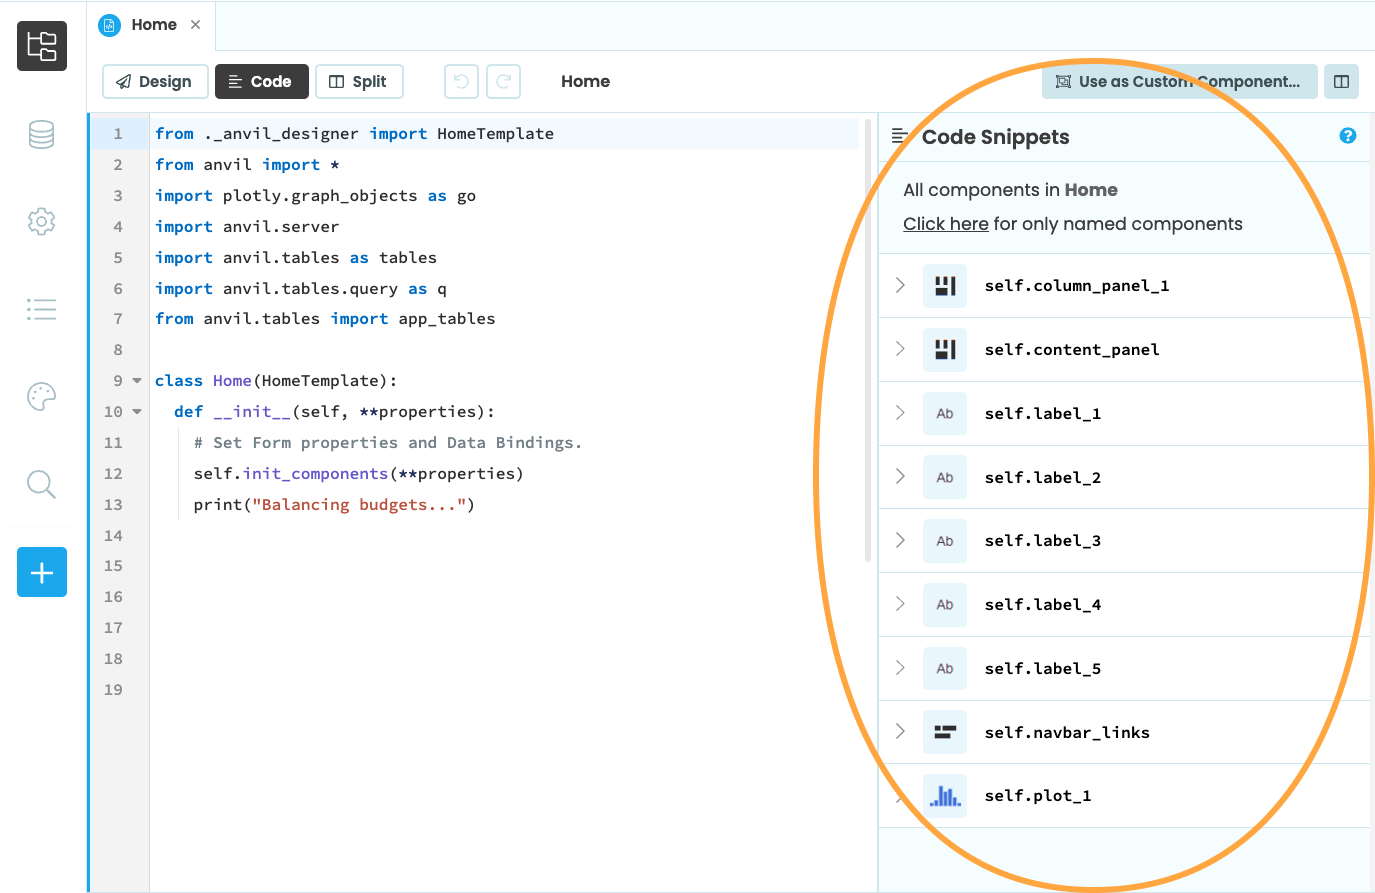Expand the self.column_panel_1 entry
1375x893 pixels.
(x=899, y=285)
